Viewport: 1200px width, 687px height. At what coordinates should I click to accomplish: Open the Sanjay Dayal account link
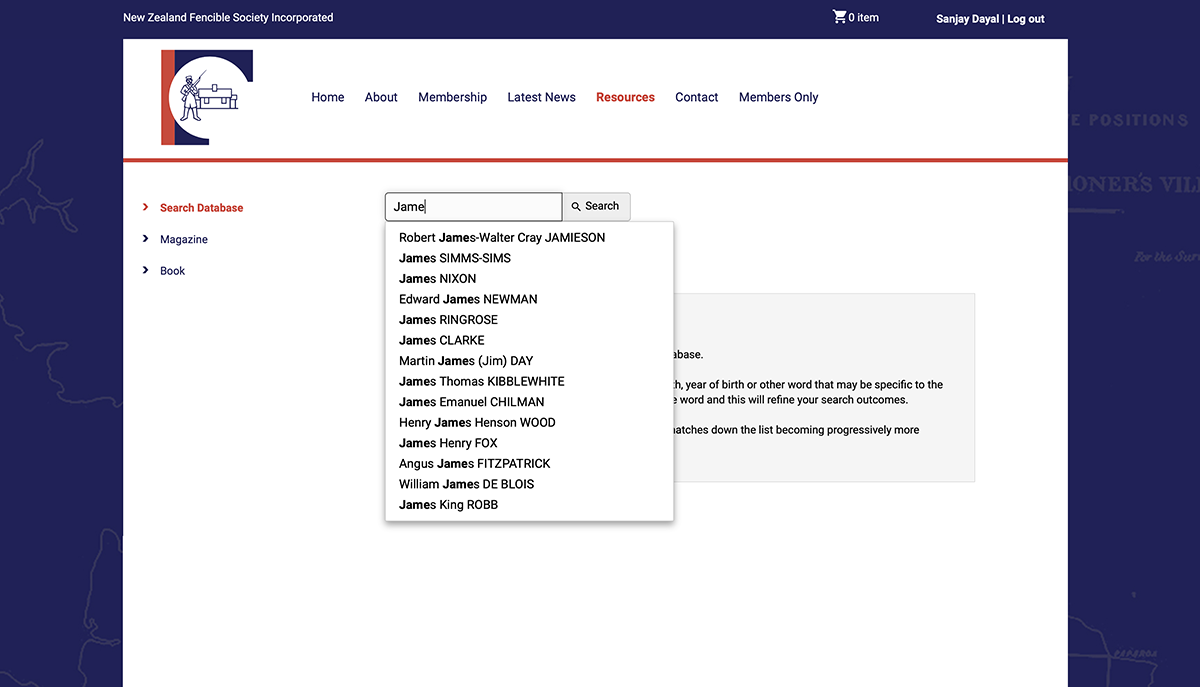(x=966, y=19)
